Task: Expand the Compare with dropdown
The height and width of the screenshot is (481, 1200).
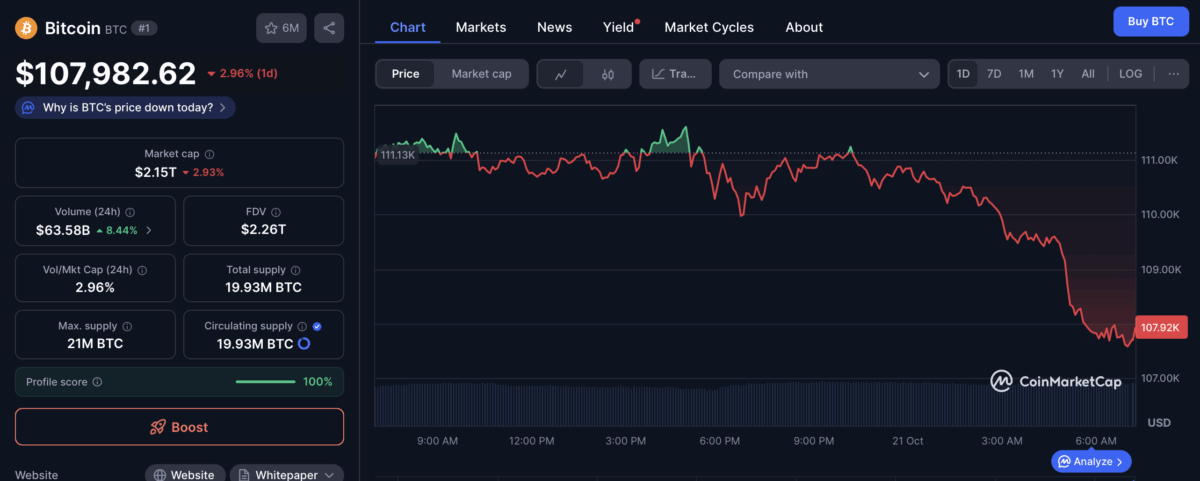Action: (829, 74)
